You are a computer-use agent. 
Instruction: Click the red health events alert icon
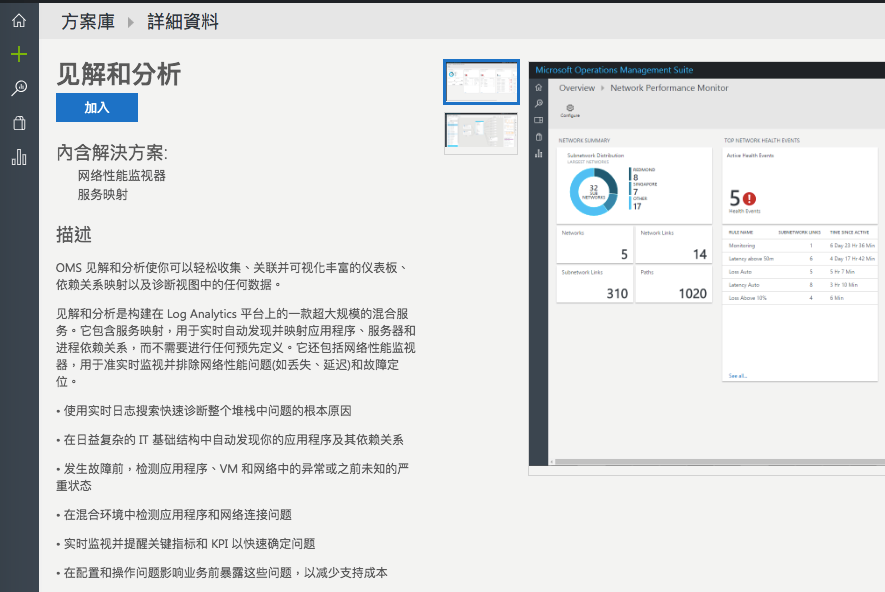[x=749, y=199]
